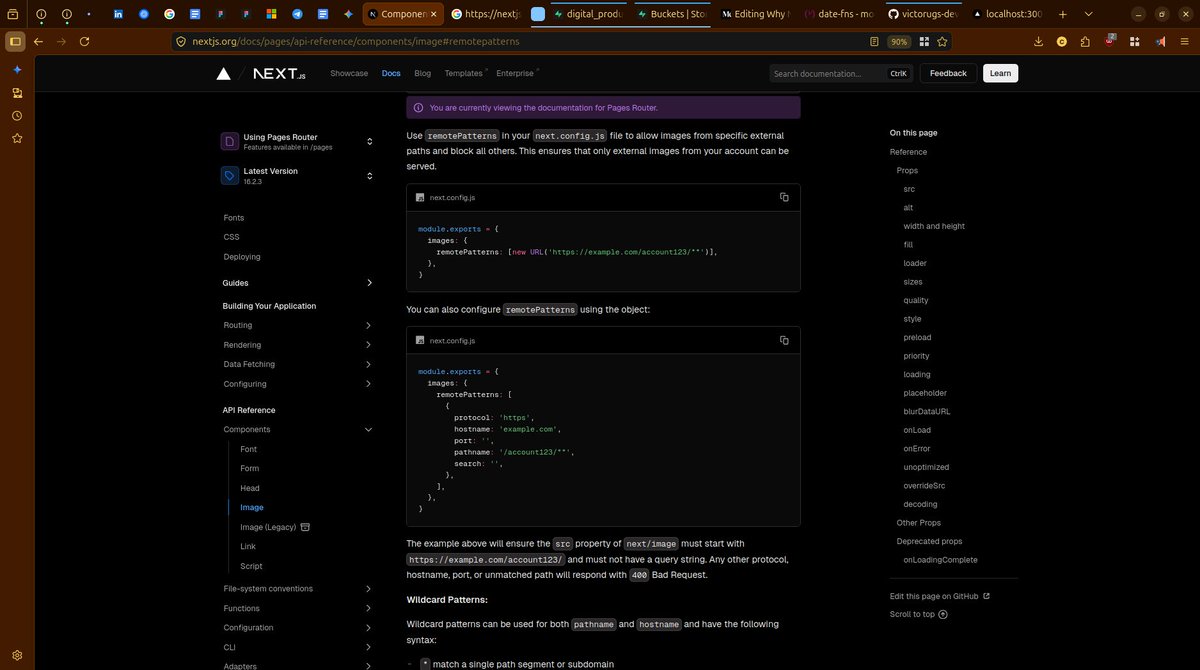The width and height of the screenshot is (1200, 670).
Task: Open the Showcase nav item
Action: 349,73
